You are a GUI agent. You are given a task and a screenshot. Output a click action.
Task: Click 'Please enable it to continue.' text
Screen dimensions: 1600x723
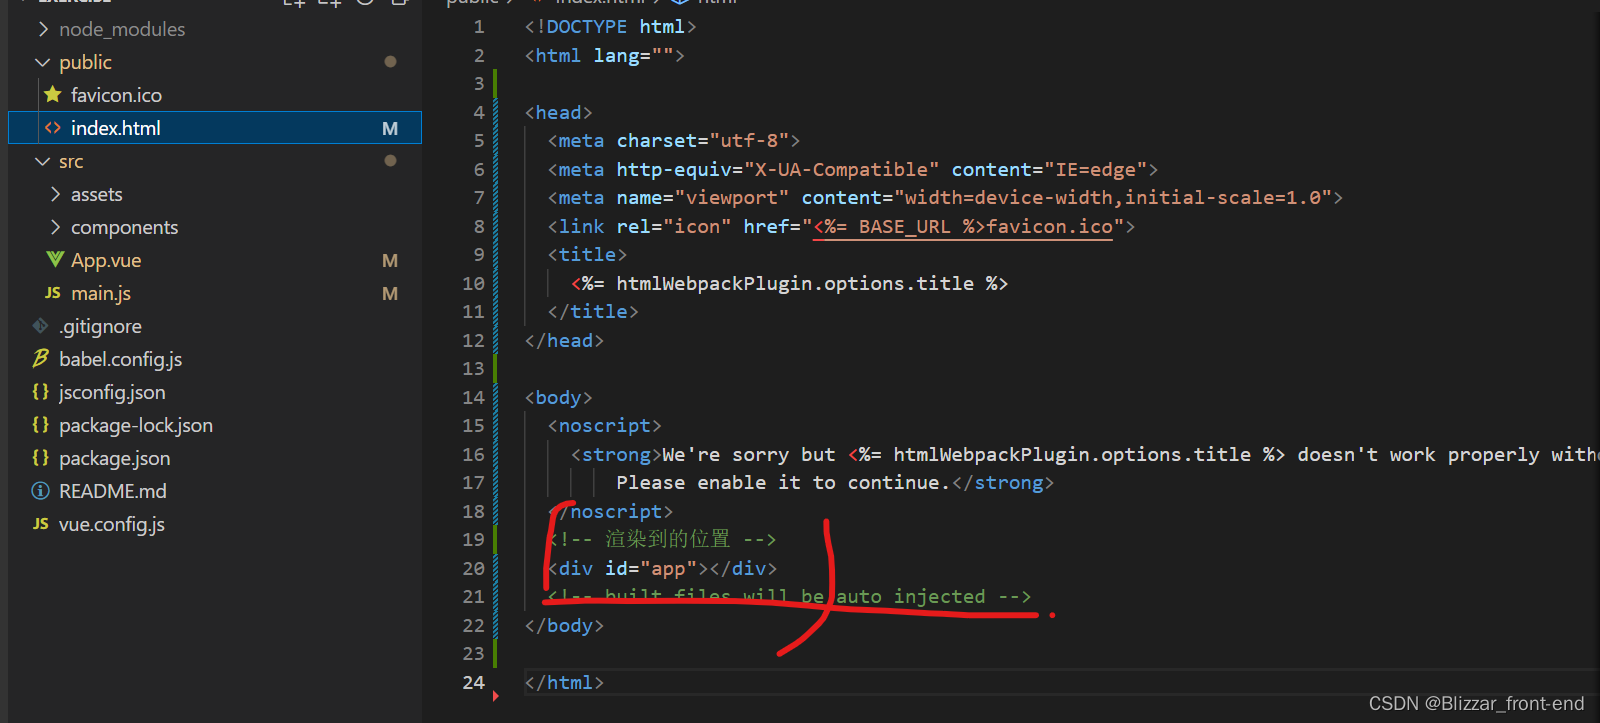pos(782,483)
